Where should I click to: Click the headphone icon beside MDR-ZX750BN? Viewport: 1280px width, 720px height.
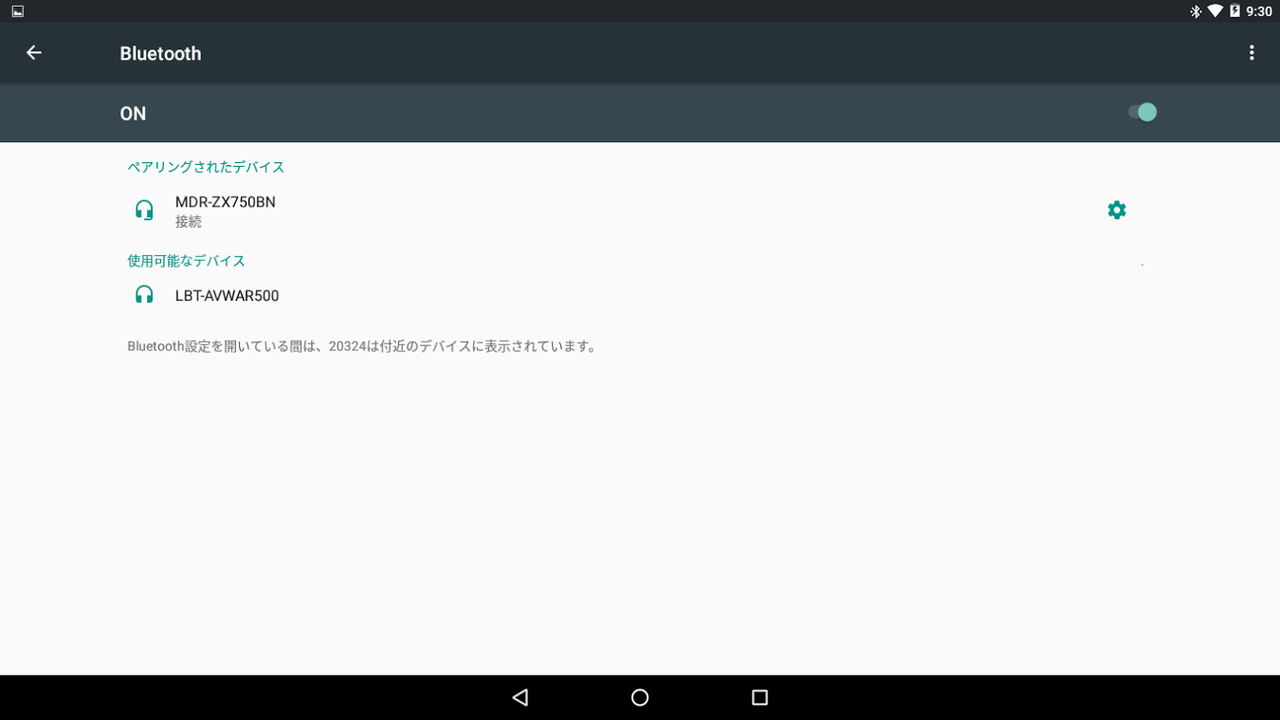[x=144, y=210]
